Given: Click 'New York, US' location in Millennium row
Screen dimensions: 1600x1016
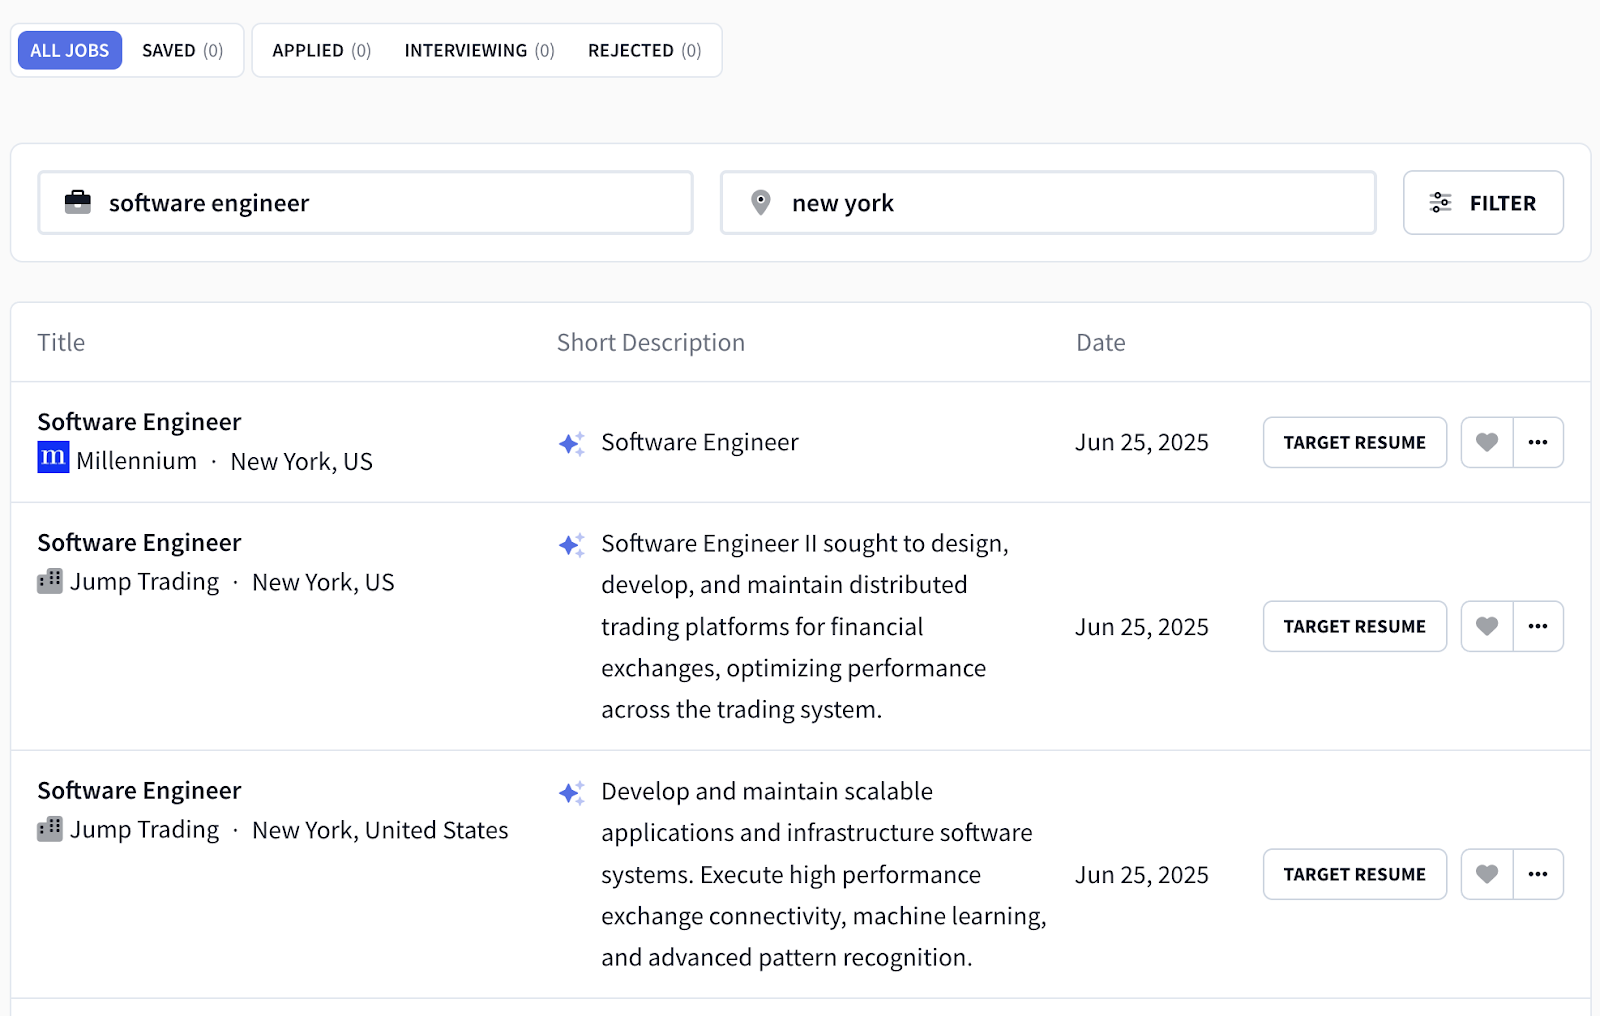Looking at the screenshot, I should [x=301, y=462].
